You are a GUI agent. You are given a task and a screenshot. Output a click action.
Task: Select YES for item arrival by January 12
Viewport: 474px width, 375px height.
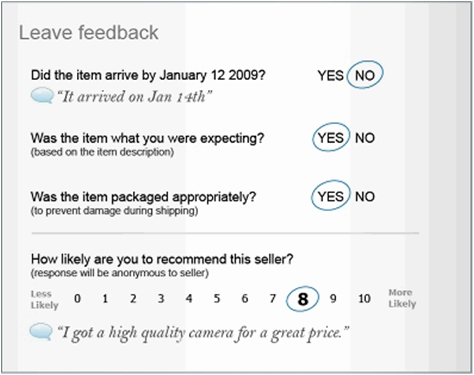tap(330, 75)
